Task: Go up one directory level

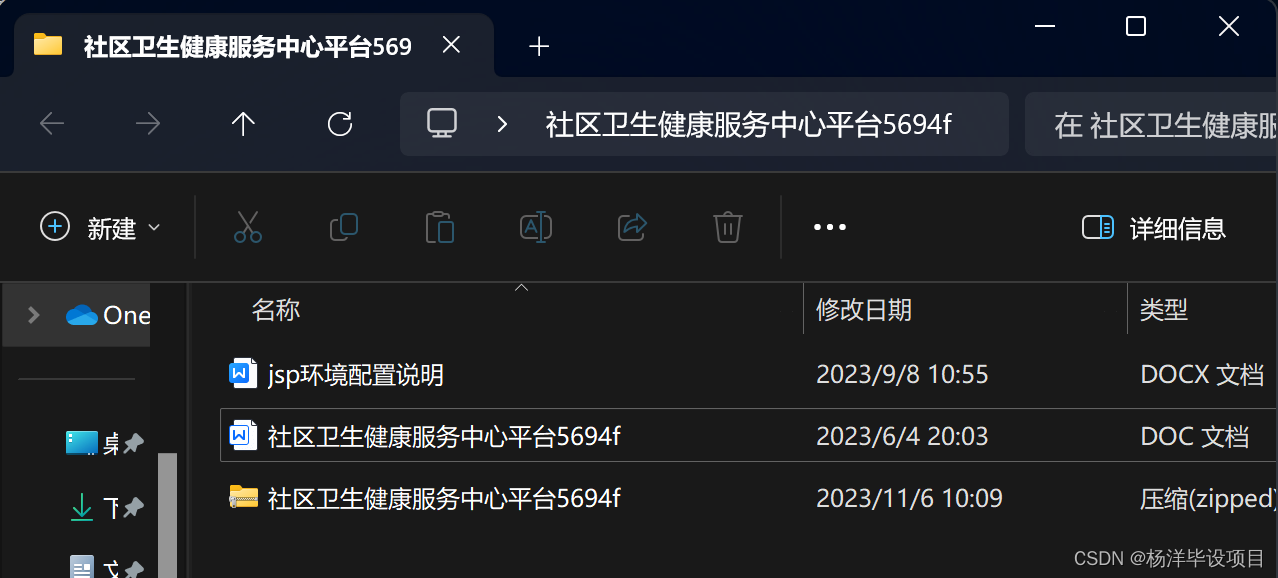Action: [x=243, y=124]
